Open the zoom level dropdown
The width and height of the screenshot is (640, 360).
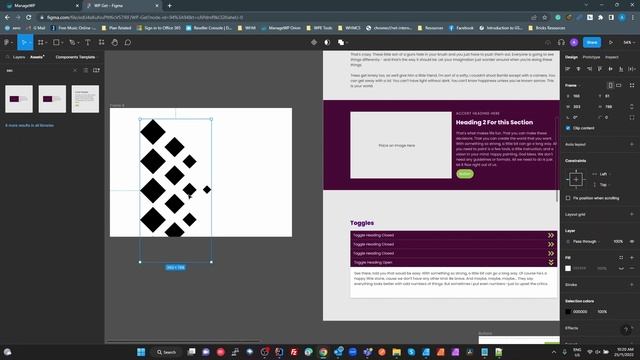[x=629, y=42]
